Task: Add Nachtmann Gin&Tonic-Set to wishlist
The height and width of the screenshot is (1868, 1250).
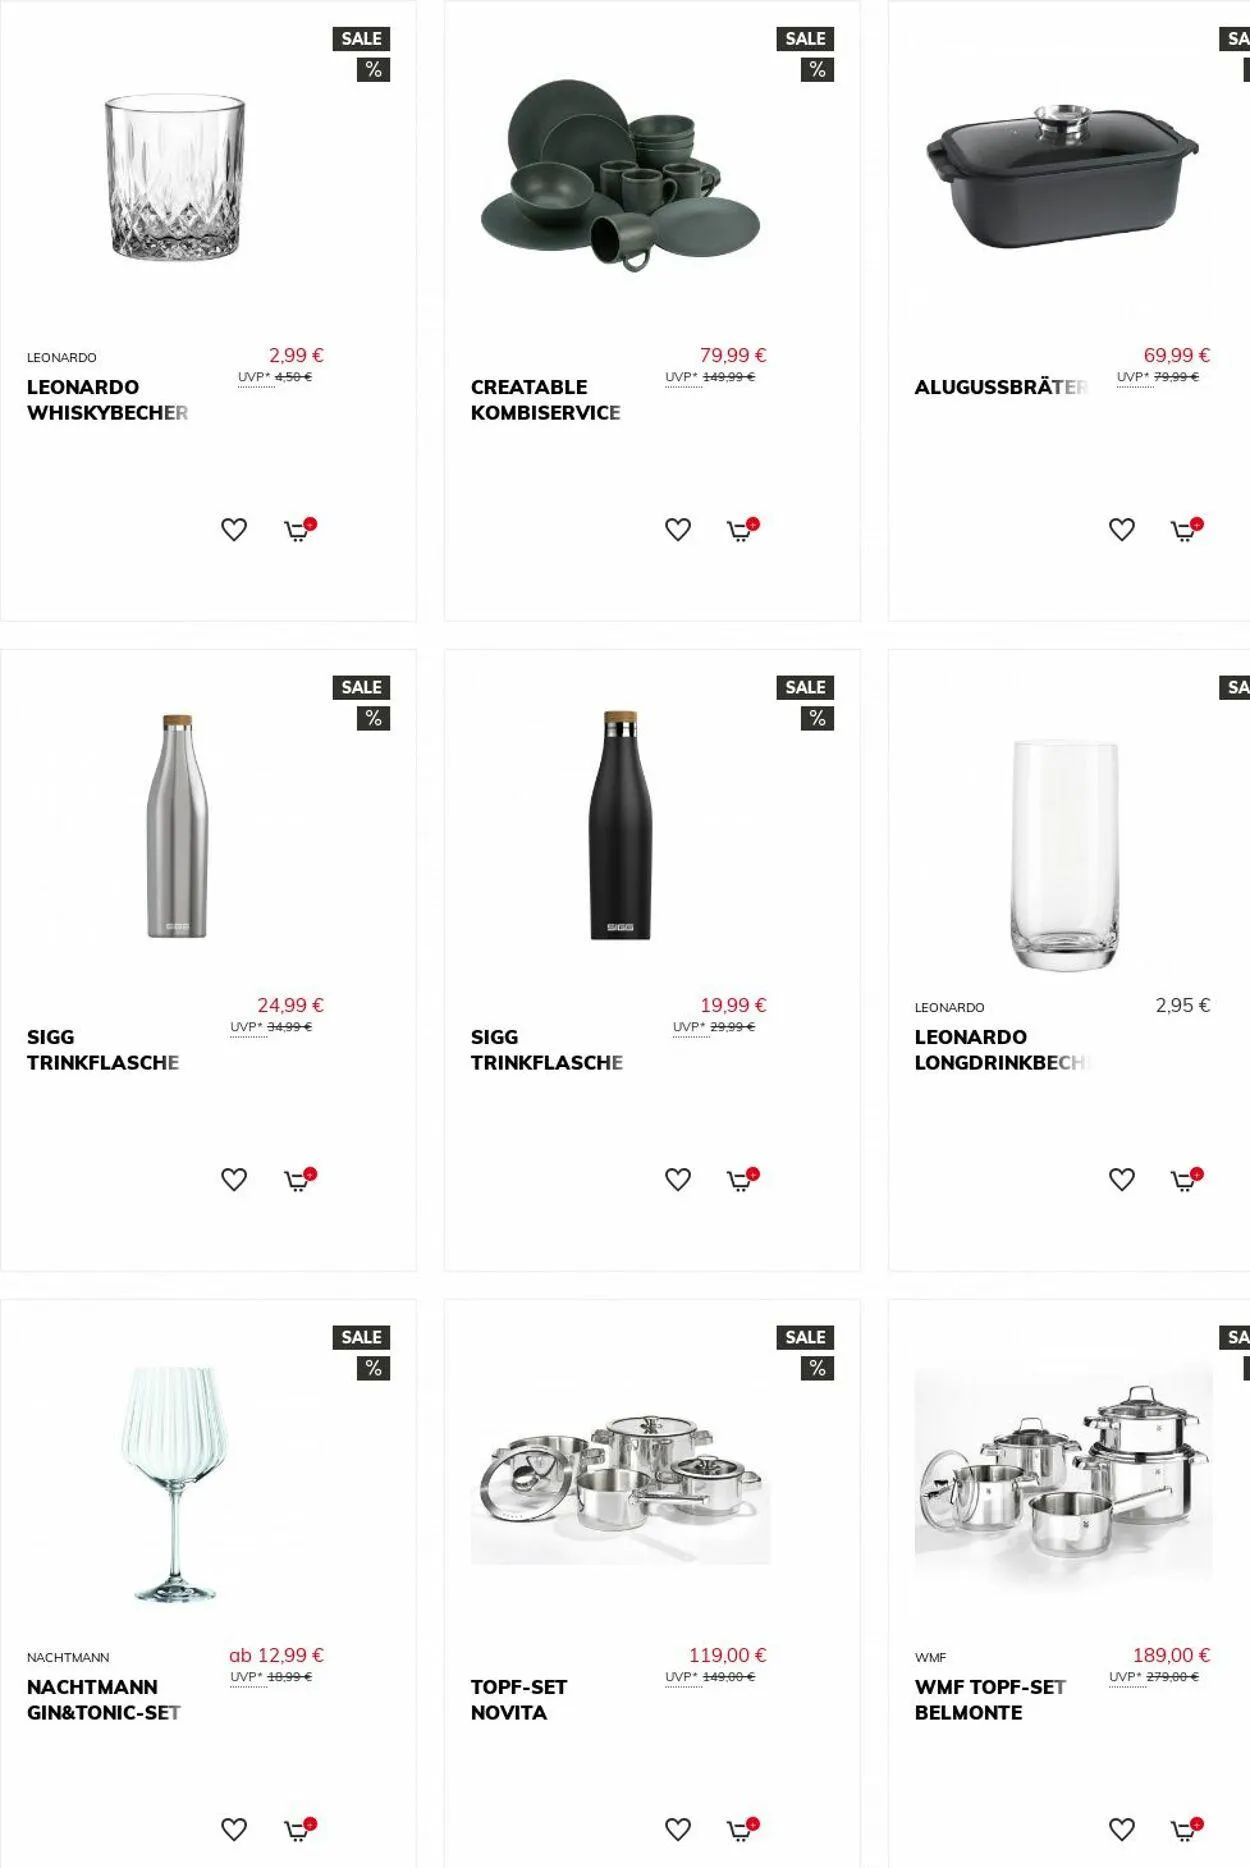Action: pyautogui.click(x=234, y=1830)
